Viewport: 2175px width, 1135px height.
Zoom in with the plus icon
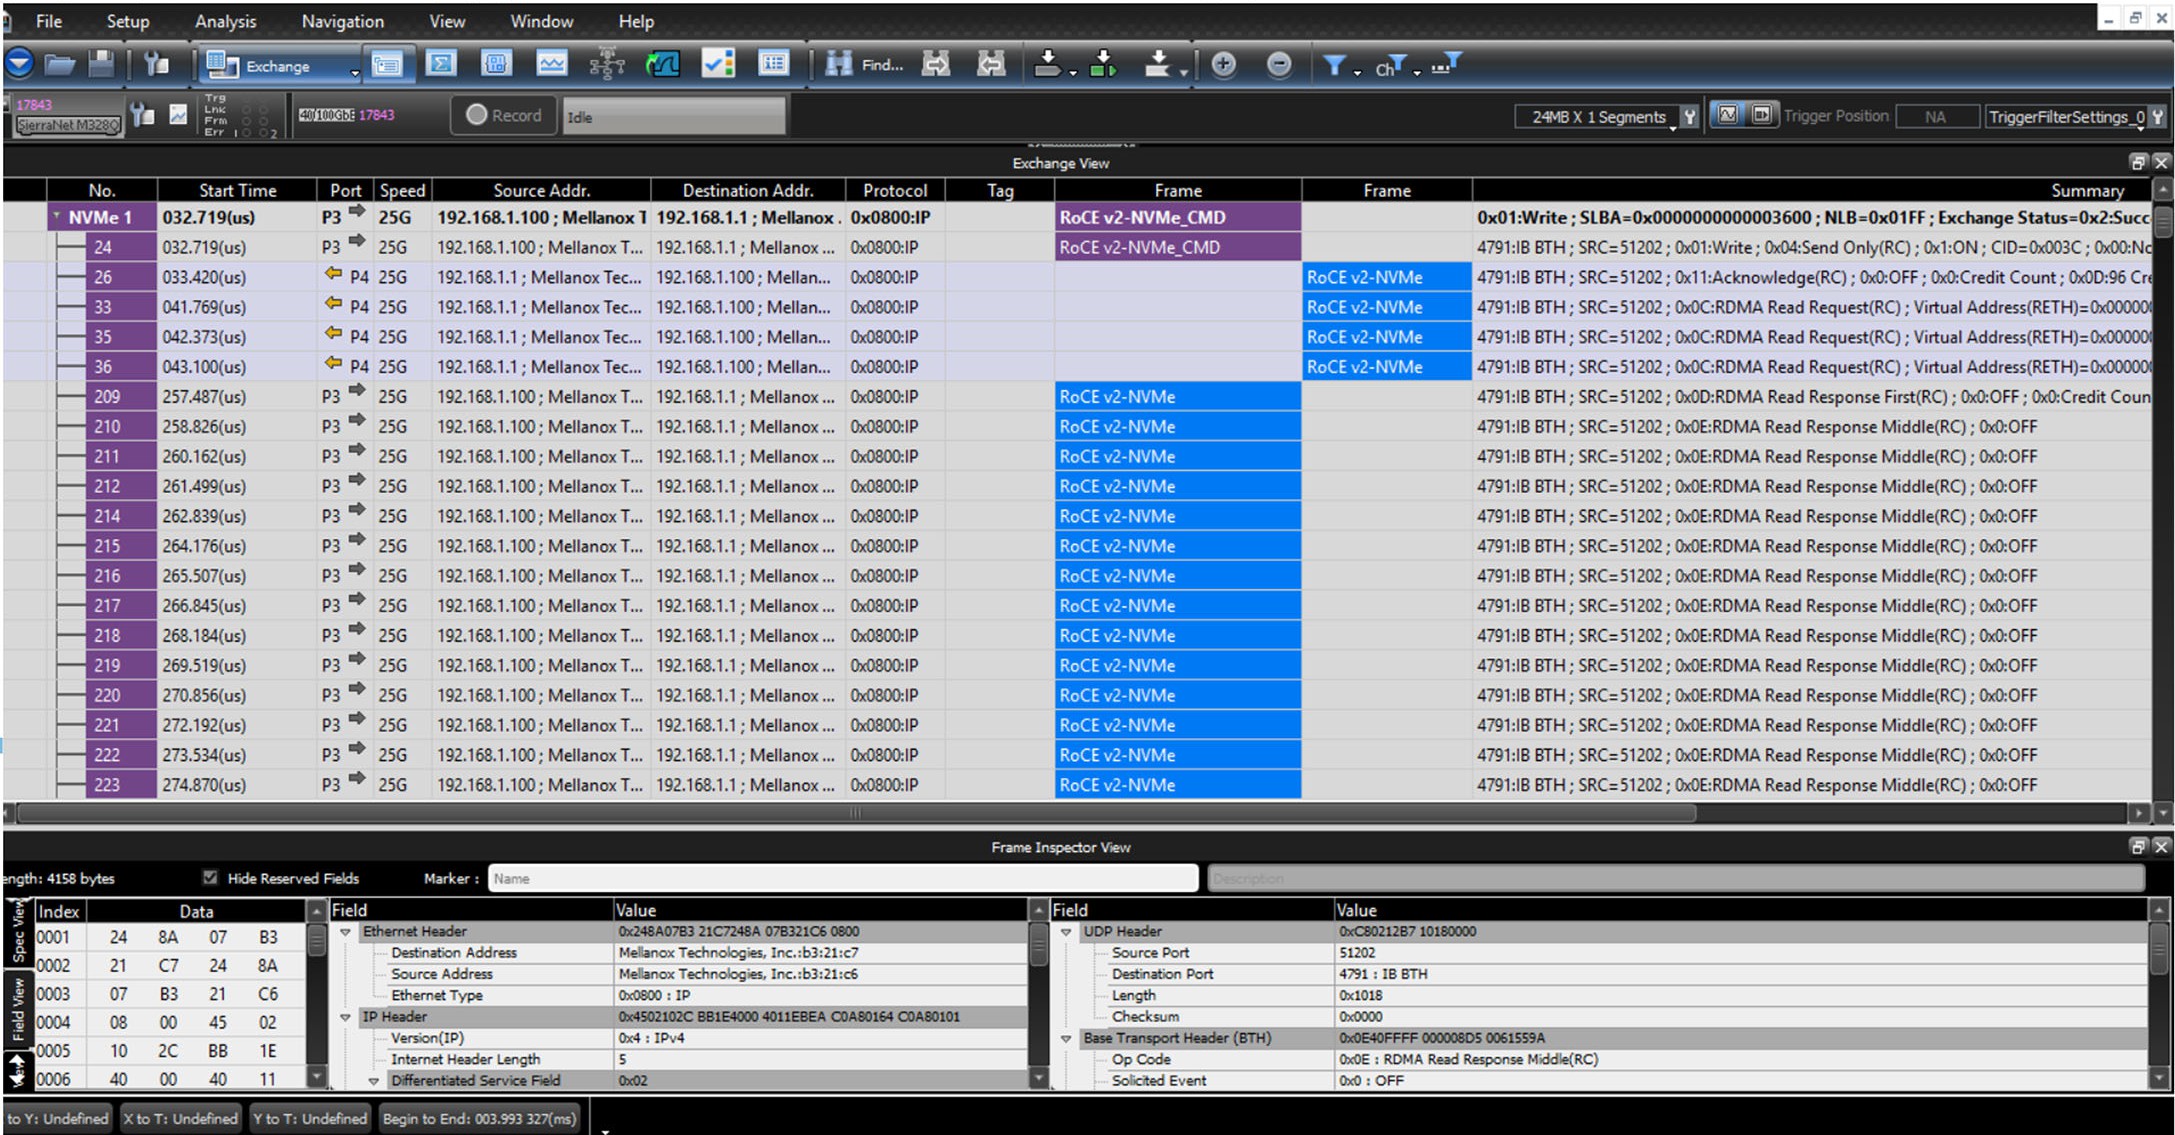tap(1223, 65)
